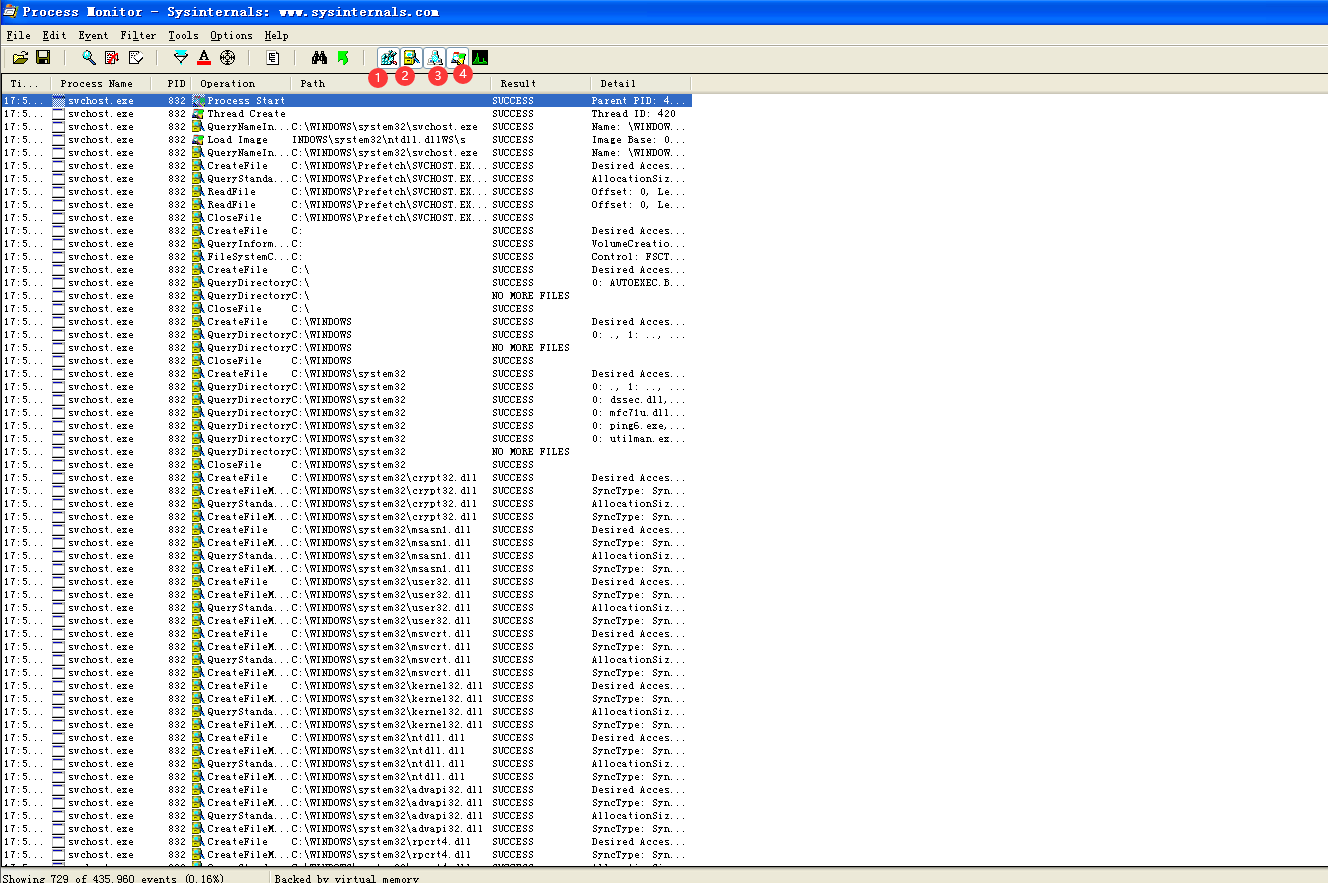Image resolution: width=1328 pixels, height=883 pixels.
Task: Toggle Show Registry Activity filter
Action: pyautogui.click(x=389, y=58)
